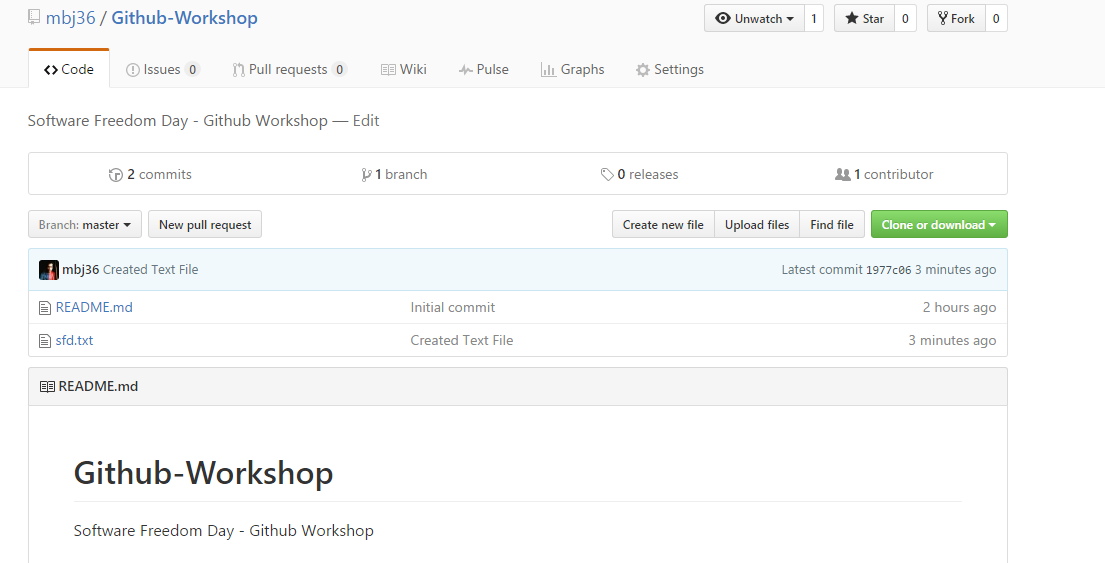Open the Created Text File message in sfd.txt row
Screen dimensions: 1105x563
(x=462, y=340)
